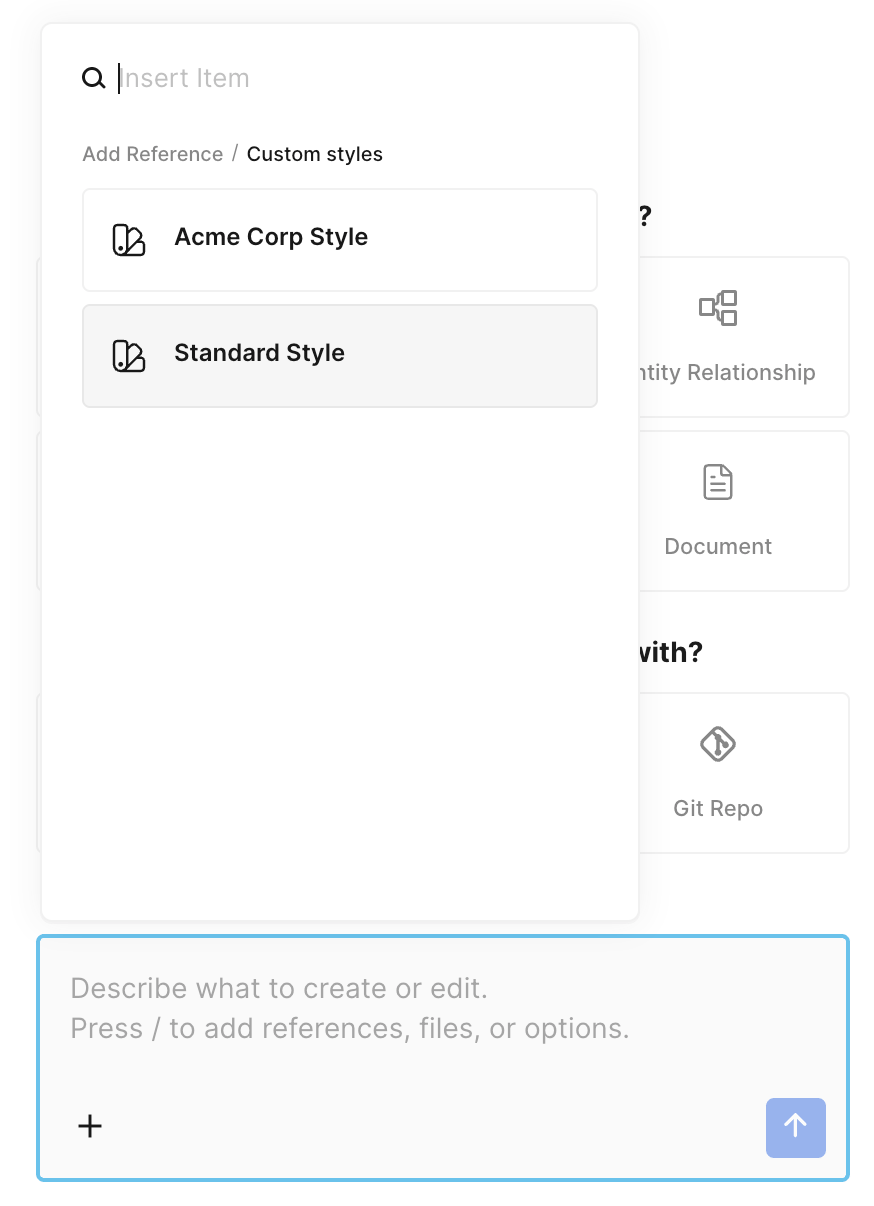Viewport: 874px width, 1206px height.
Task: Click the Document file icon
Action: [718, 482]
